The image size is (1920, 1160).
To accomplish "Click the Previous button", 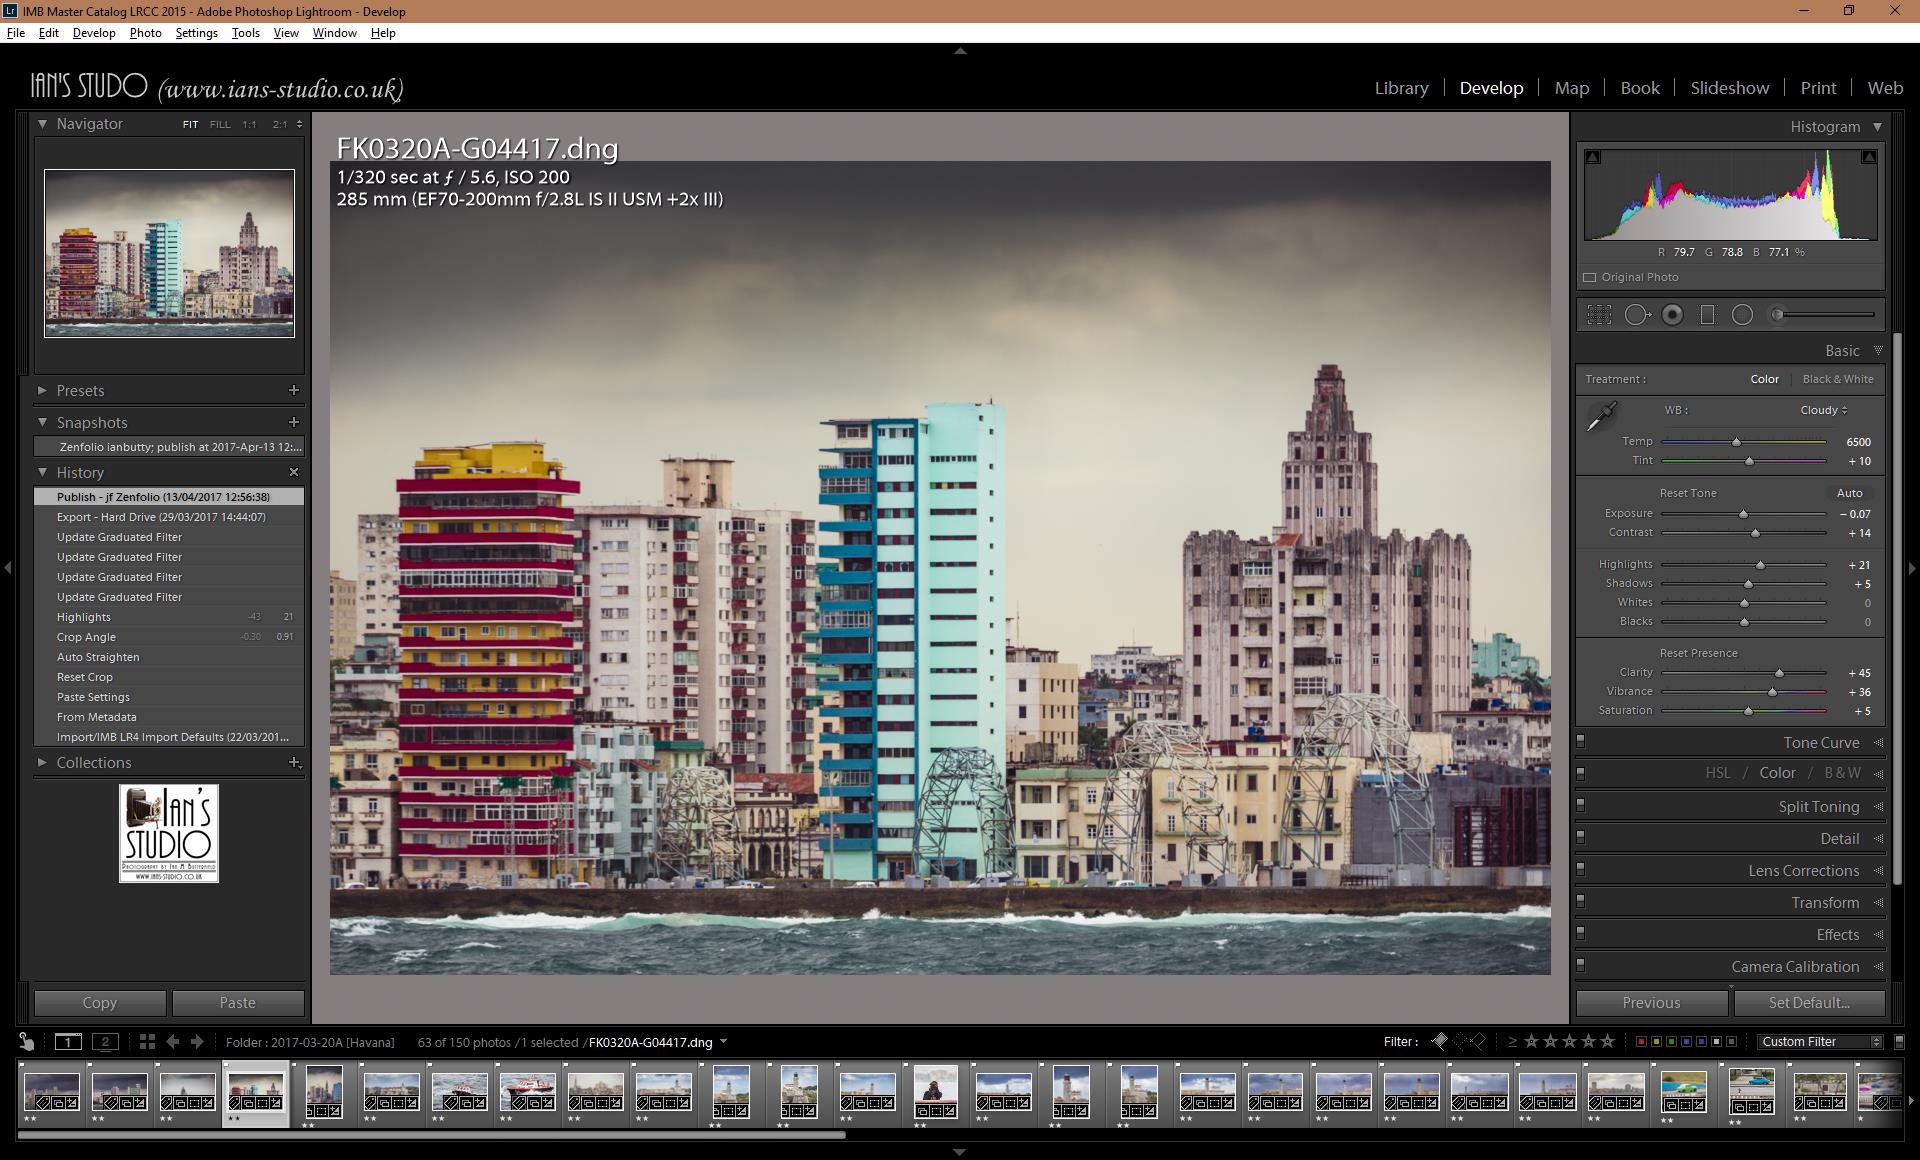I will [x=1651, y=1003].
